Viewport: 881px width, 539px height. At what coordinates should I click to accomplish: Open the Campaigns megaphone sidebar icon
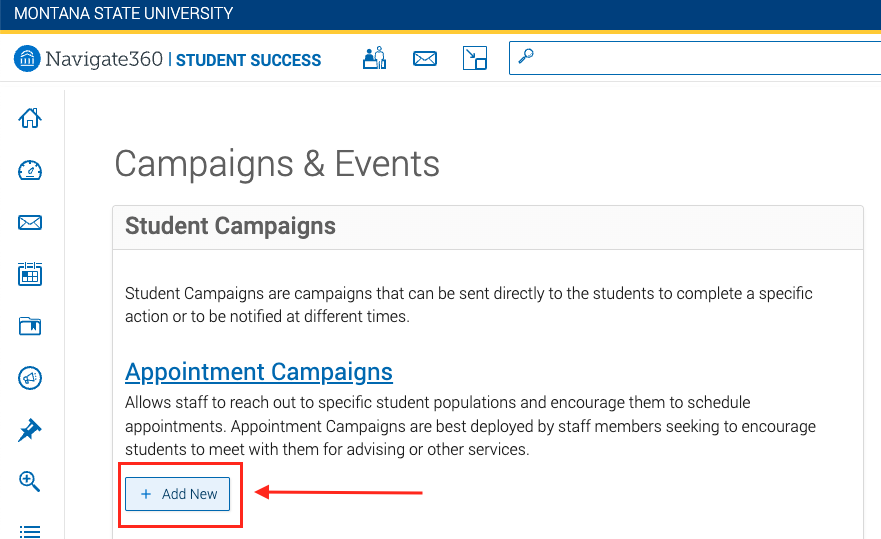30,378
